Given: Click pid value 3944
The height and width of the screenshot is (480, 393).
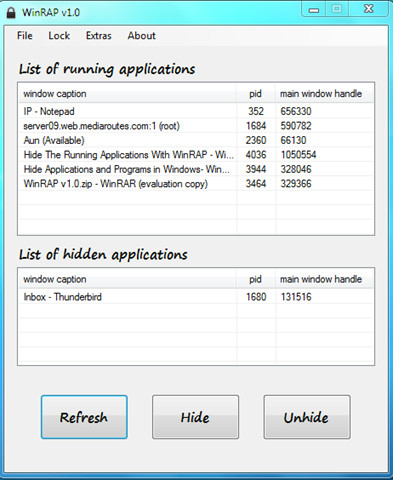Looking at the screenshot, I should (256, 169).
